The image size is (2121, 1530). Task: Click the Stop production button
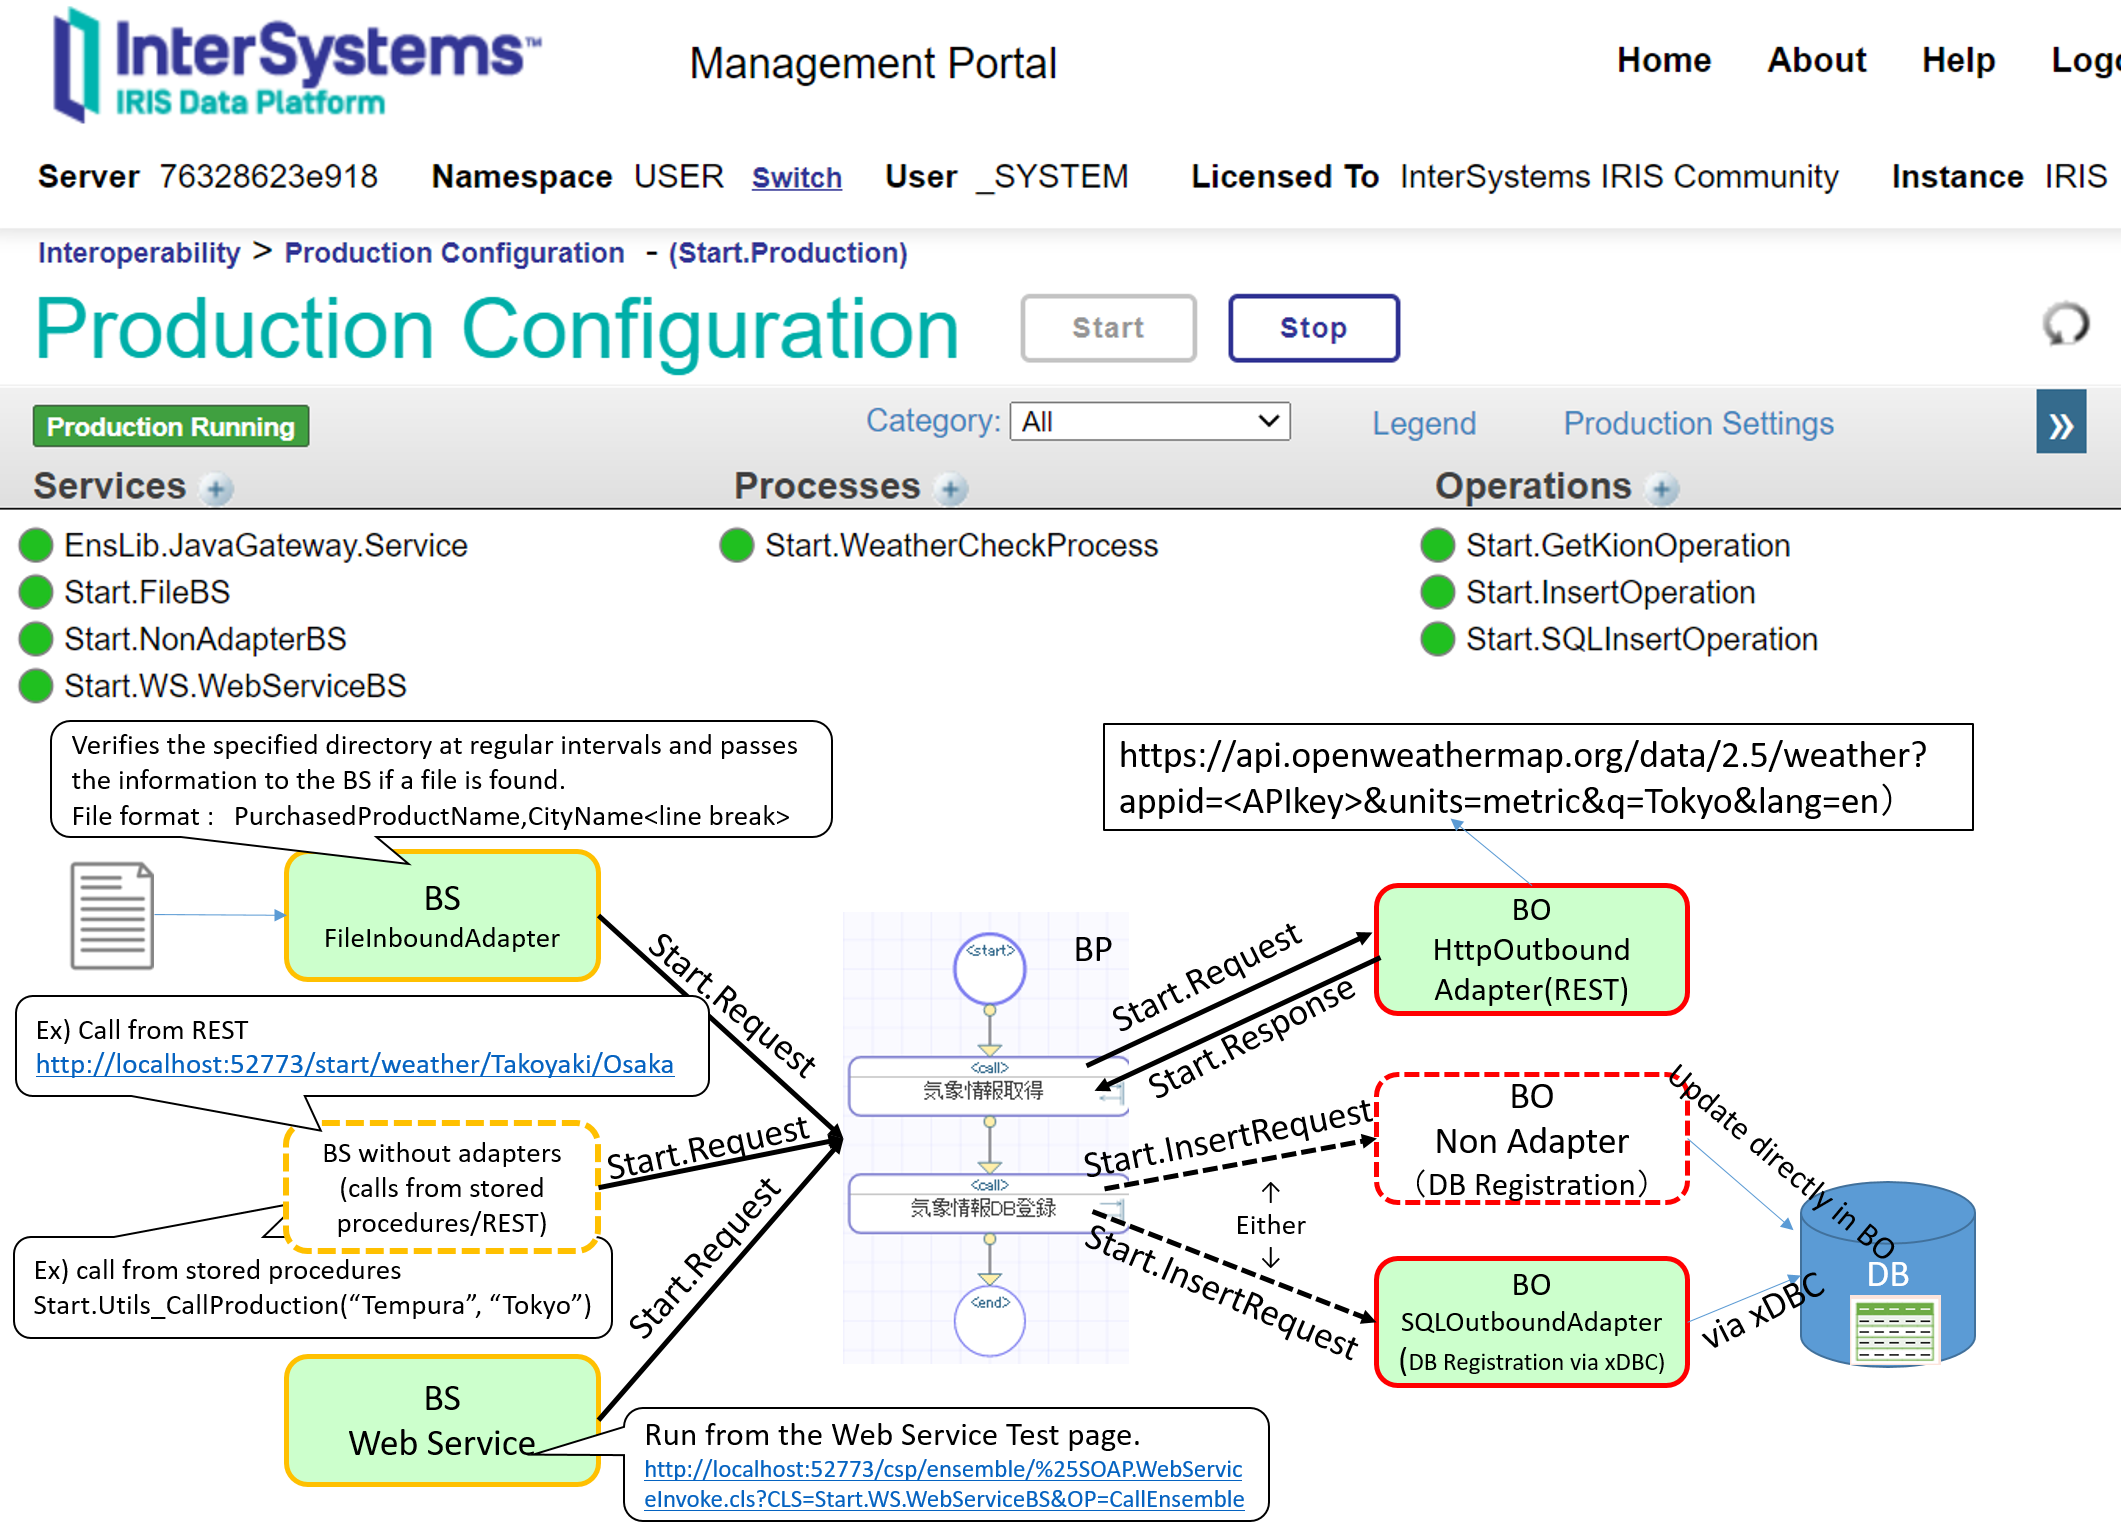point(1314,328)
